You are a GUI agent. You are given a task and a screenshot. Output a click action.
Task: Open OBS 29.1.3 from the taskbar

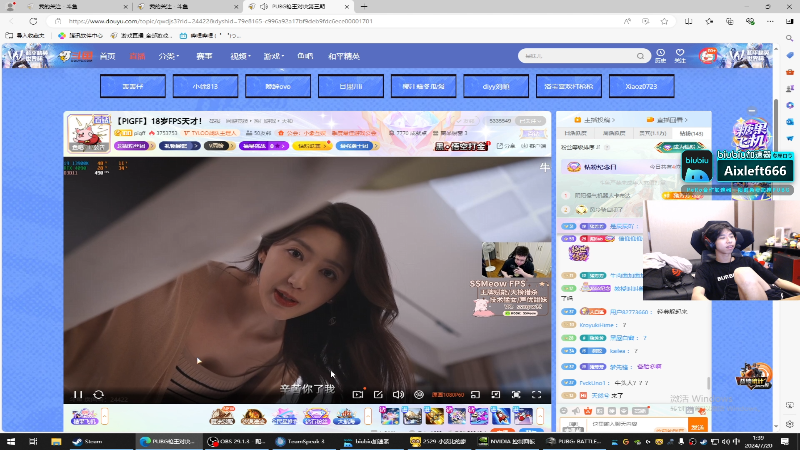(x=236, y=441)
